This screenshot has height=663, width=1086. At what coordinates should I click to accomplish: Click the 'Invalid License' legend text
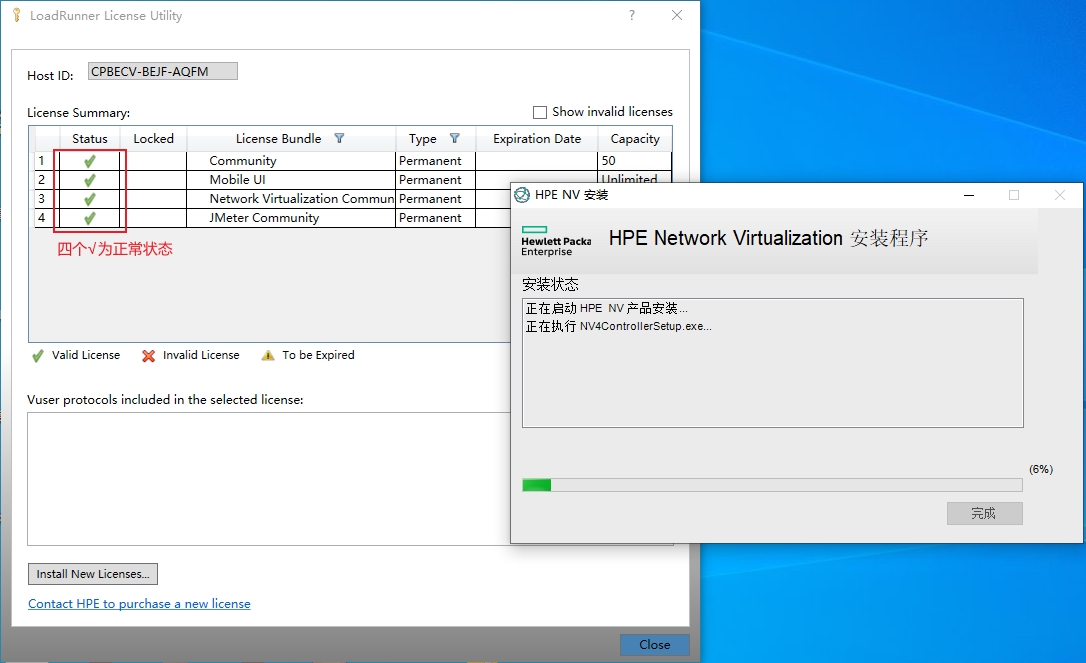coord(201,355)
